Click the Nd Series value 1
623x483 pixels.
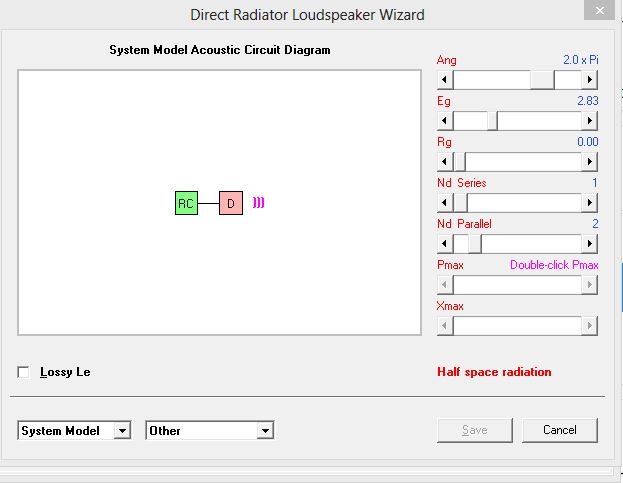[x=595, y=183]
